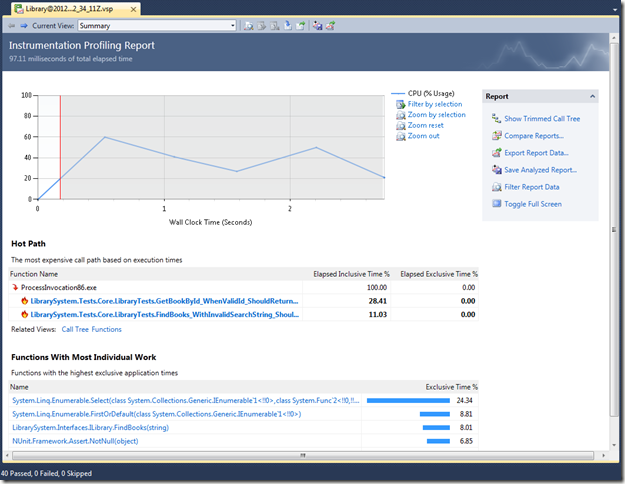
Task: Open Show Trimmed Call Tree link
Action: point(542,119)
